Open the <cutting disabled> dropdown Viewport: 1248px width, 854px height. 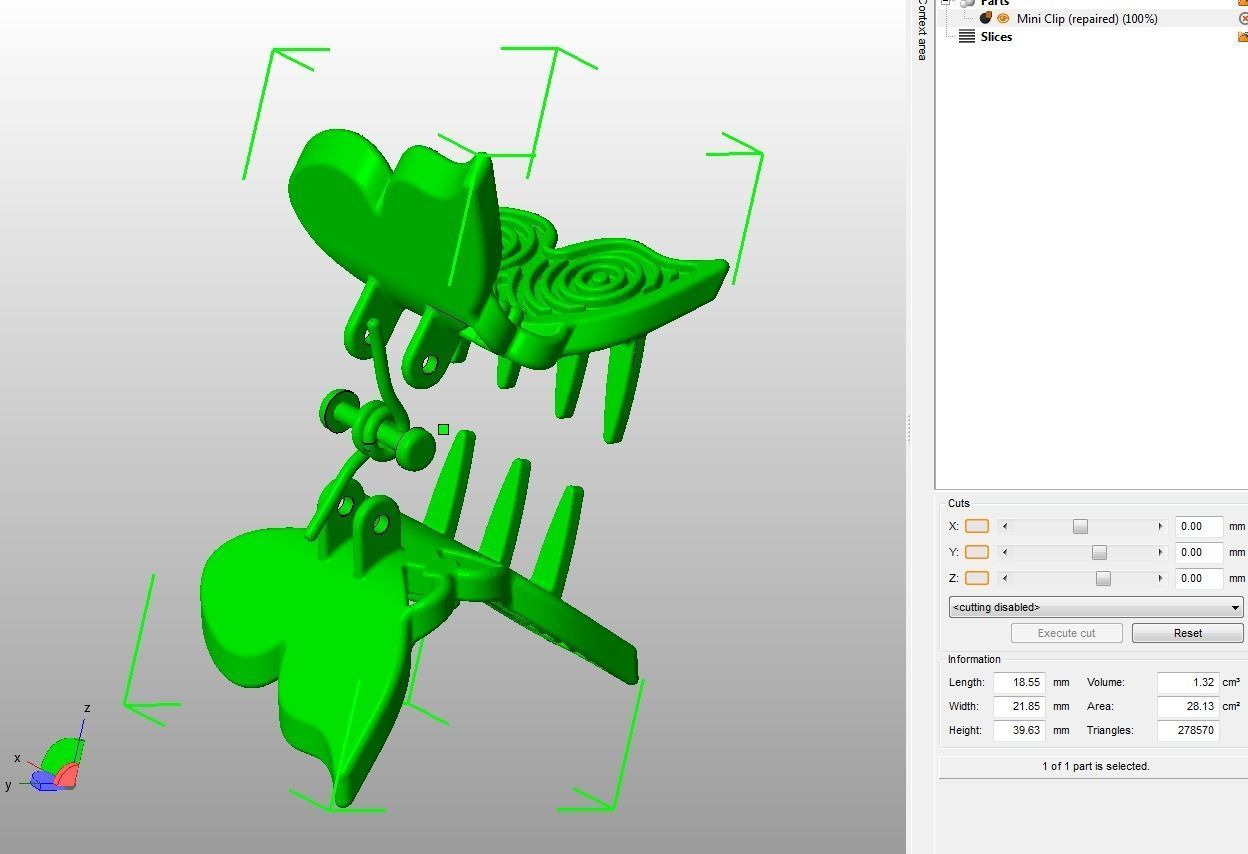(x=1096, y=607)
